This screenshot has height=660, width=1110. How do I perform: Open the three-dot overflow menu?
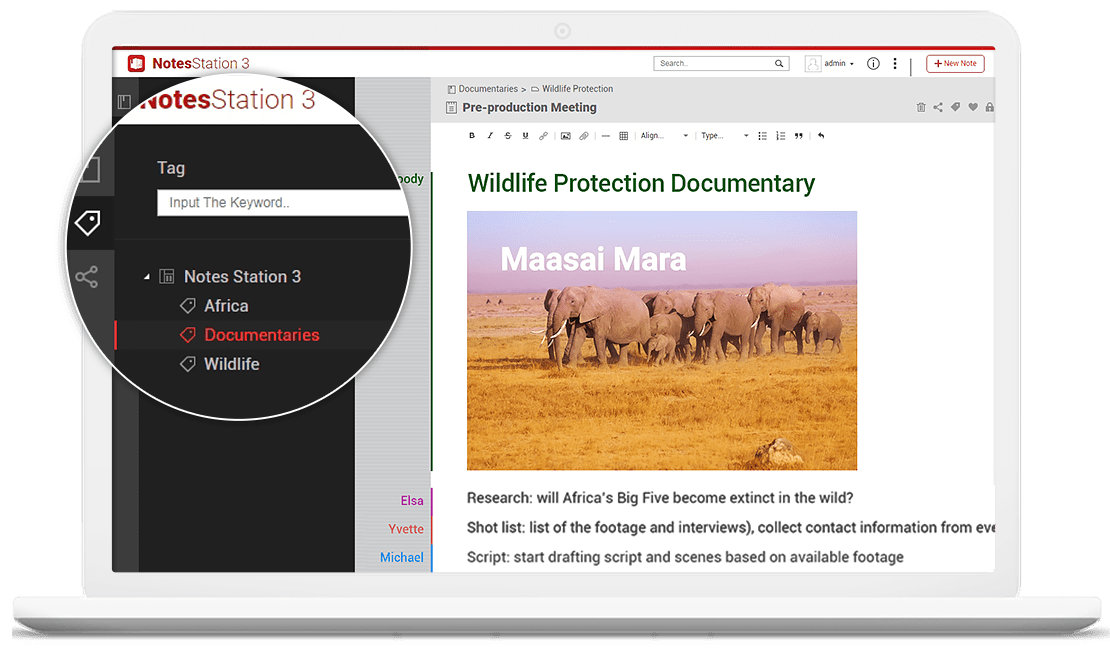(895, 63)
